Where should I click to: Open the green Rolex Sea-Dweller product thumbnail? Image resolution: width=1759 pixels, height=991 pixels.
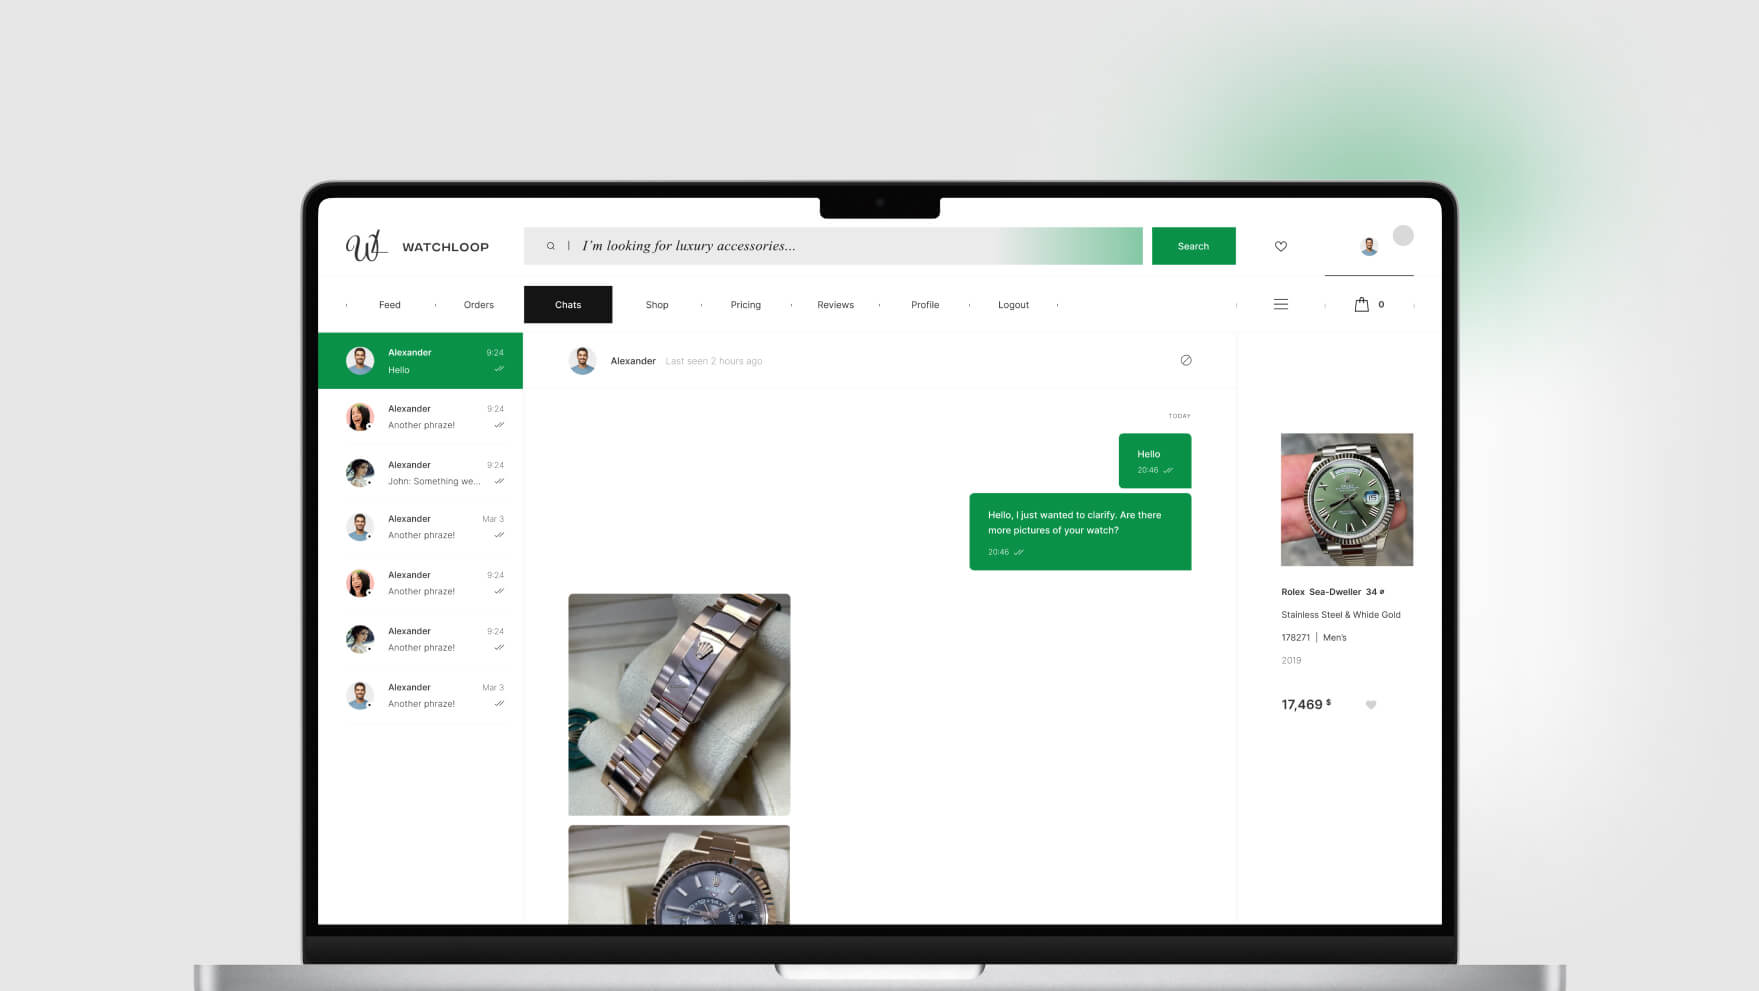1346,499
